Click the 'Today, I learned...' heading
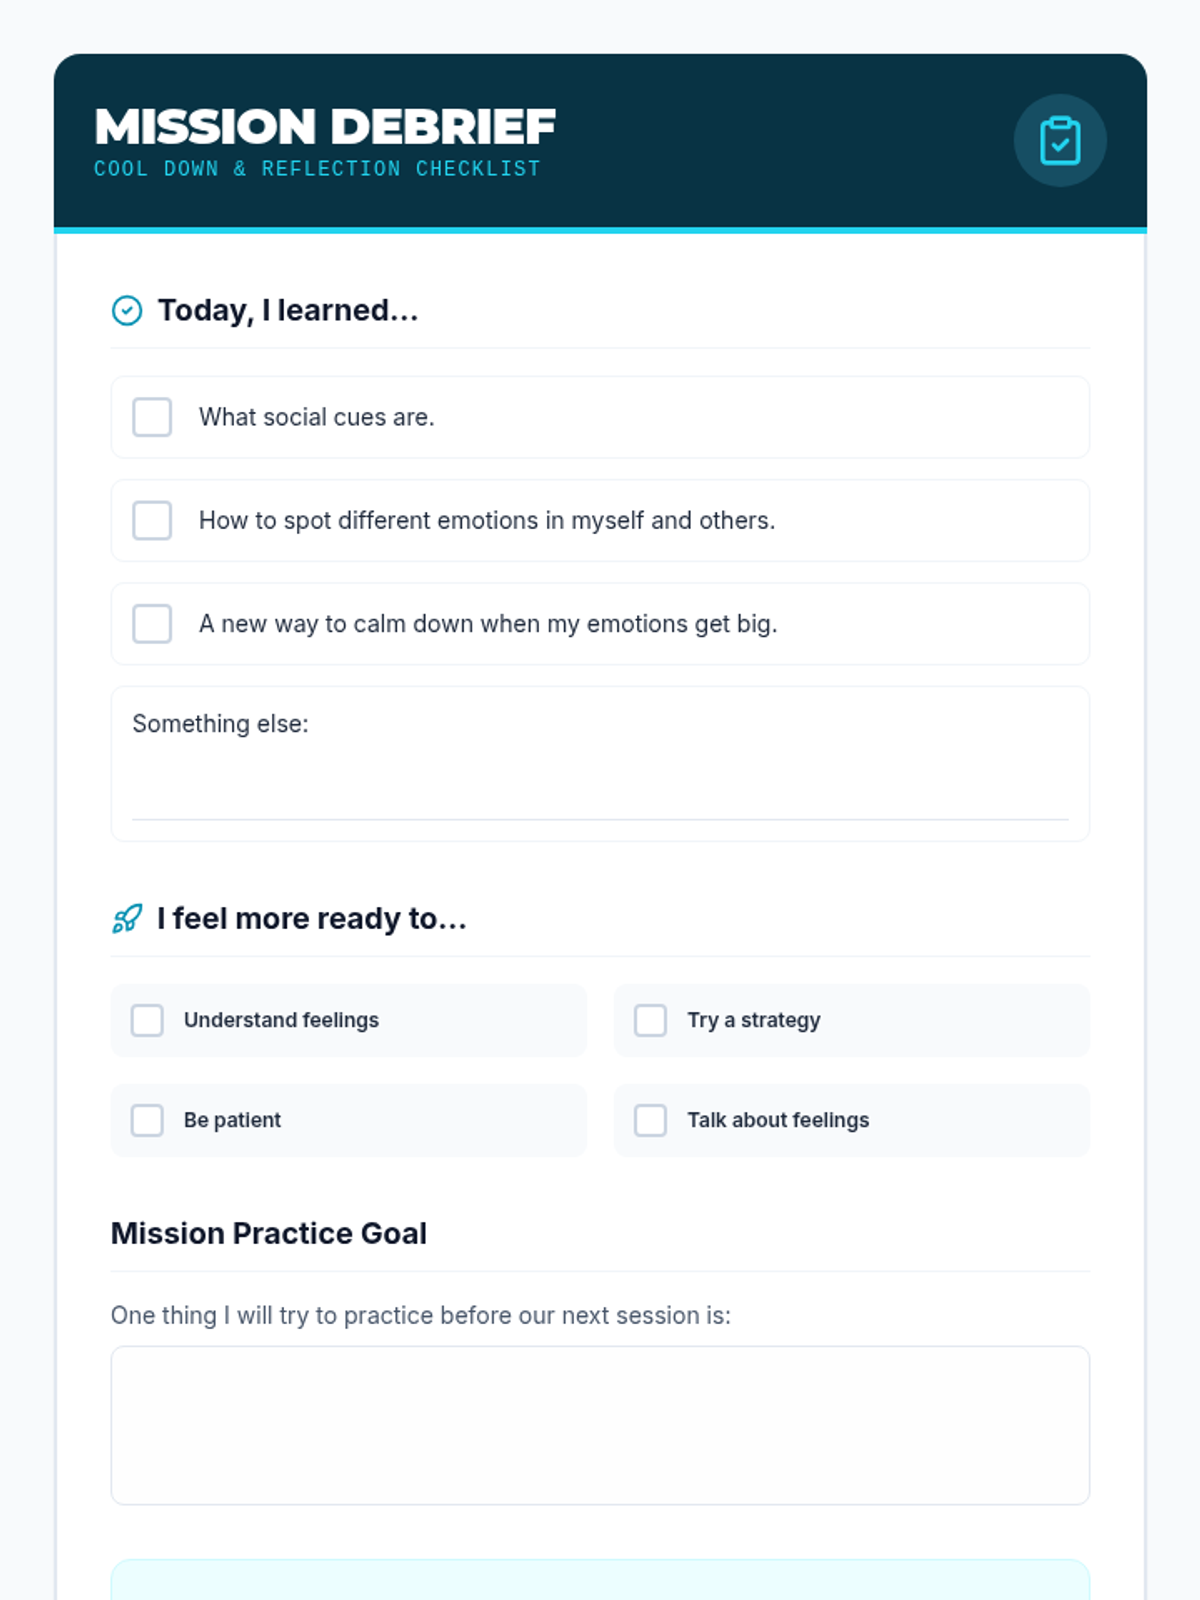The width and height of the screenshot is (1200, 1600). (x=288, y=311)
